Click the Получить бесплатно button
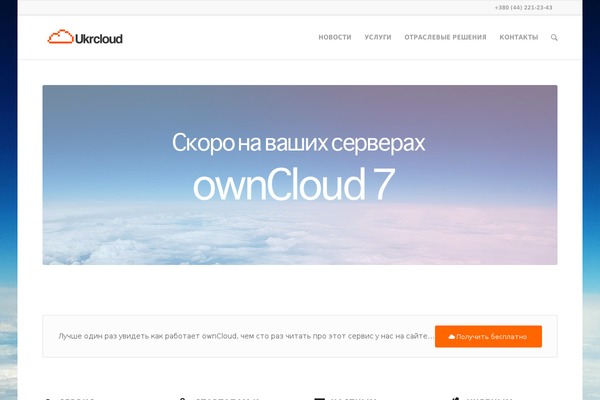This screenshot has height=400, width=600. [x=488, y=336]
